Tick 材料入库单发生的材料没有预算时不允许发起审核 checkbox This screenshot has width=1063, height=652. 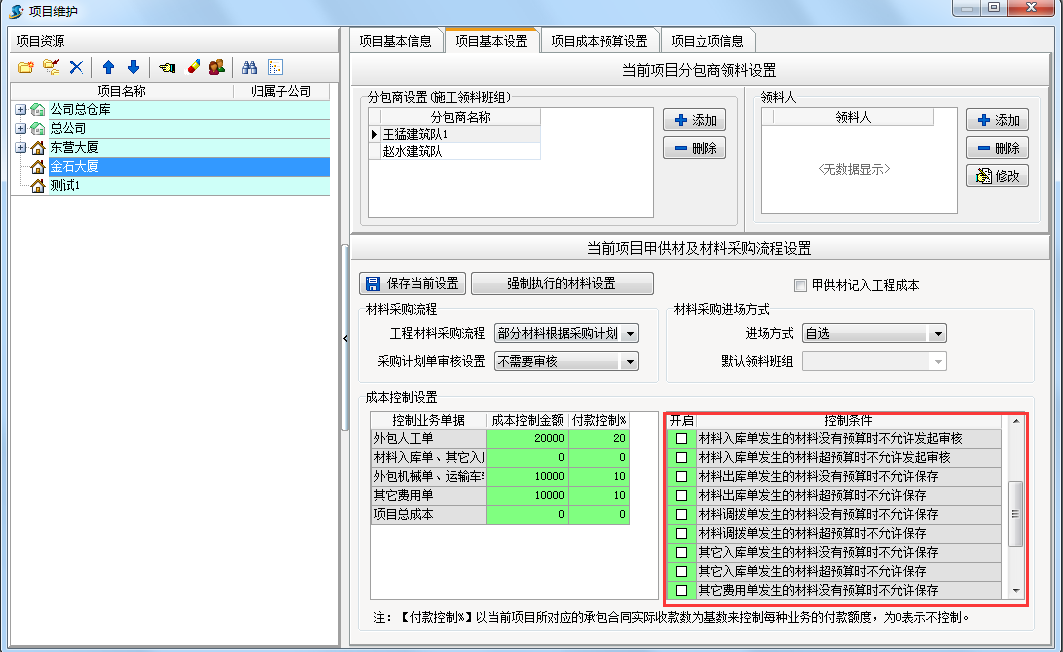pos(682,438)
